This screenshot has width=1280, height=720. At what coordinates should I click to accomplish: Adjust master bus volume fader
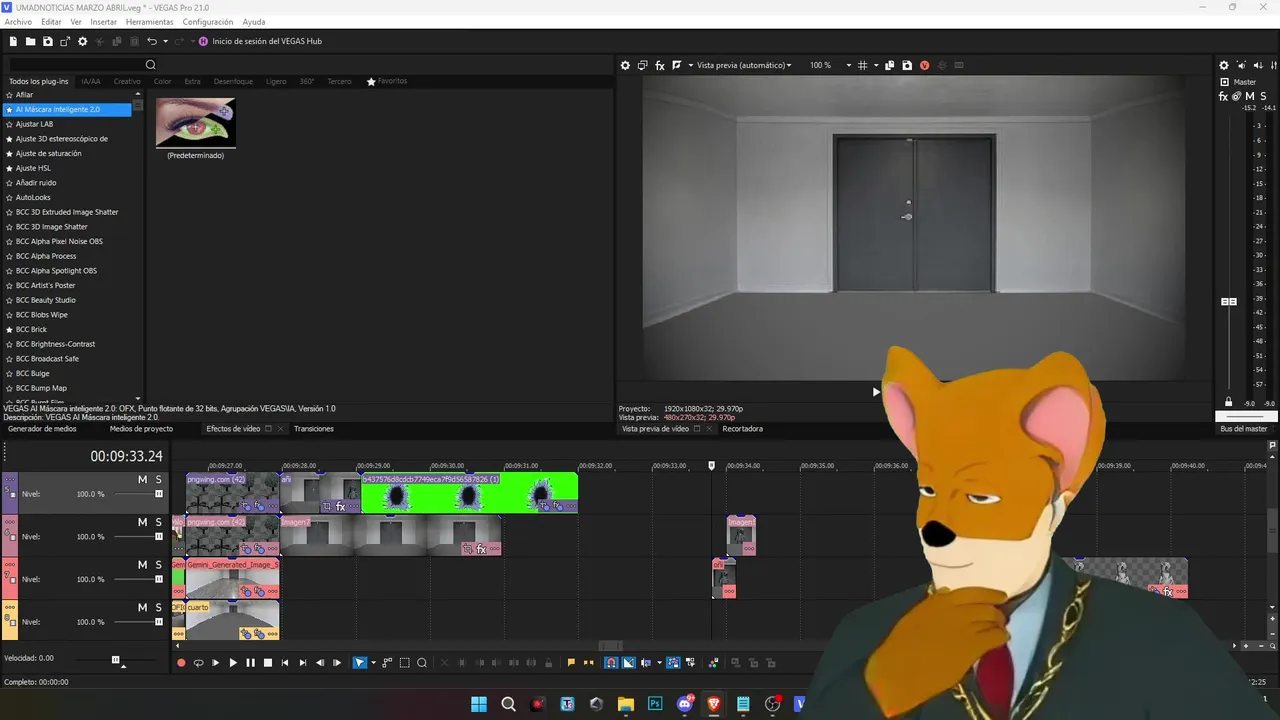pos(1229,301)
